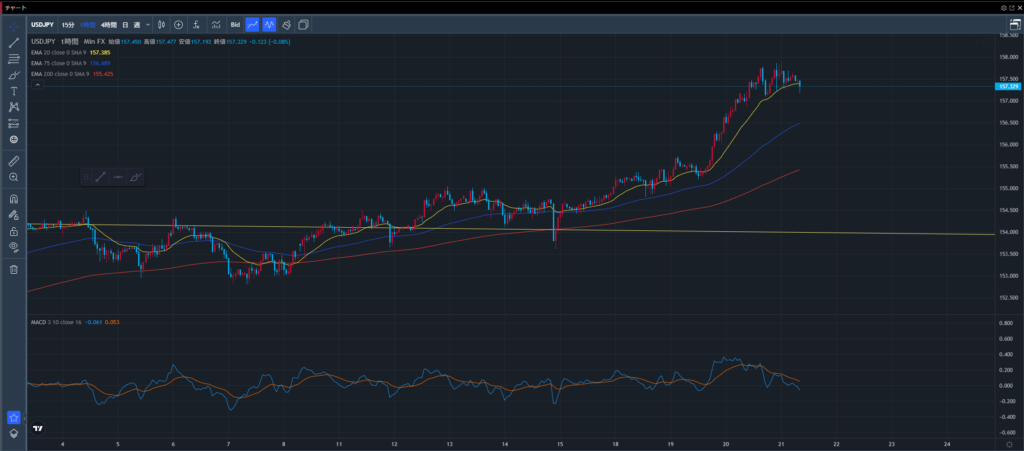The width and height of the screenshot is (1024, 451).
Task: Toggle magnet mode in the left toolbar
Action: tap(14, 198)
